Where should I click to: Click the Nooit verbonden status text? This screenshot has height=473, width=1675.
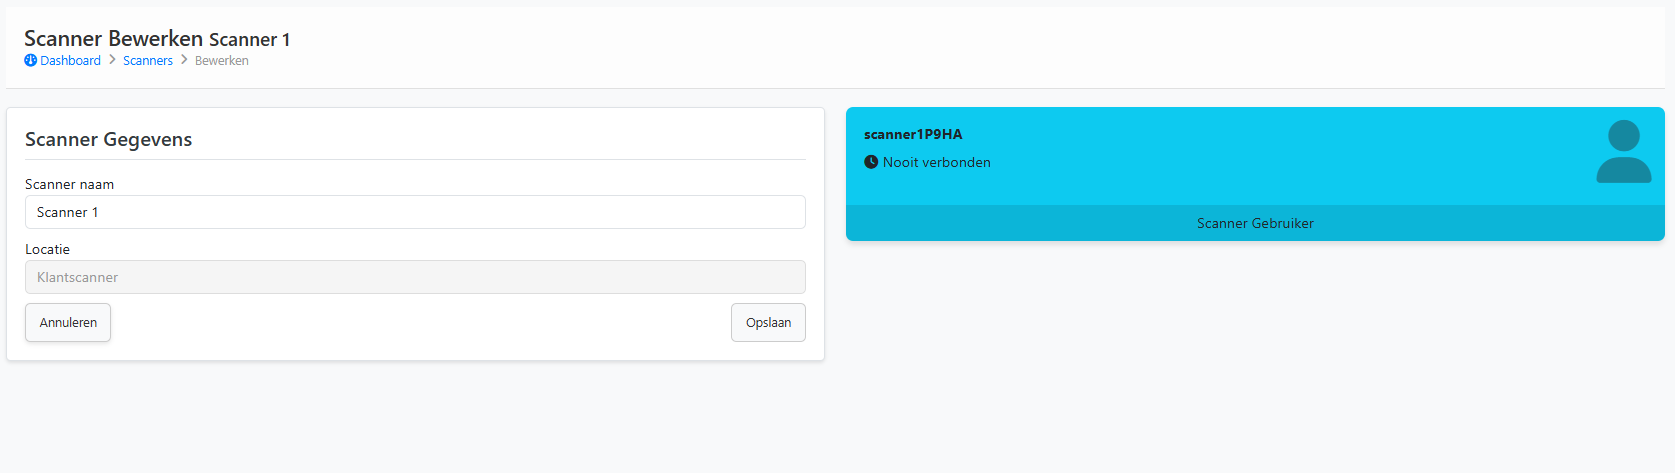point(937,162)
